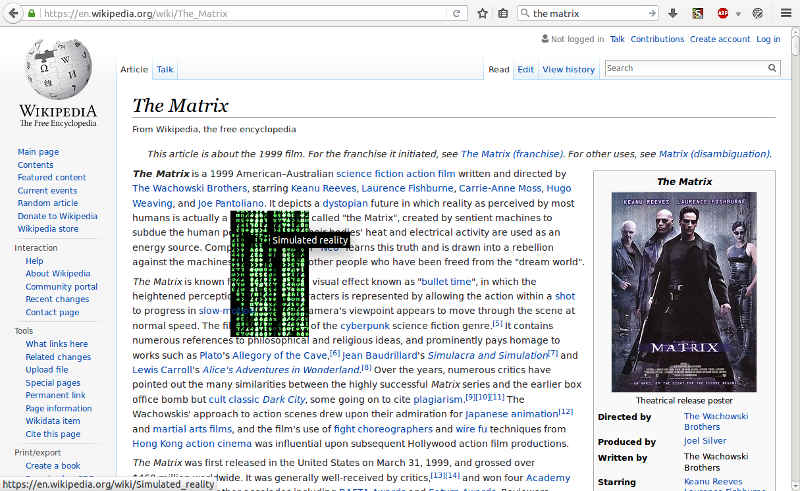Image resolution: width=800 pixels, height=491 pixels.
Task: Select the Read tab
Action: click(498, 69)
